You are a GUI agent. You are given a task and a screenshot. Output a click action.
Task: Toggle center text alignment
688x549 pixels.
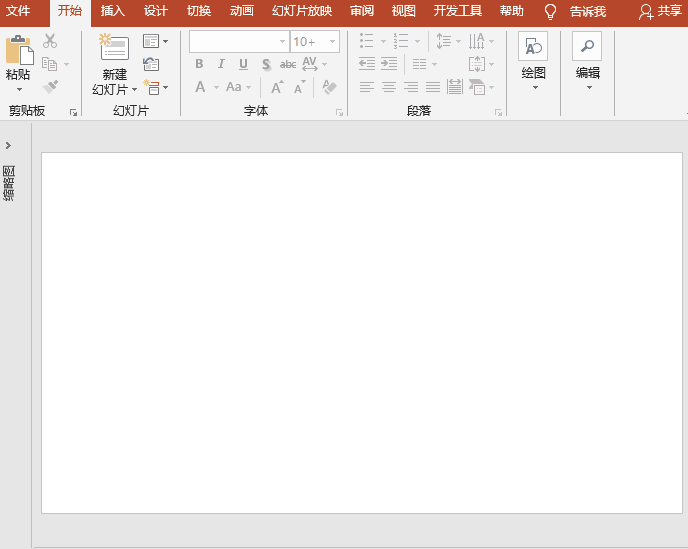pyautogui.click(x=389, y=87)
